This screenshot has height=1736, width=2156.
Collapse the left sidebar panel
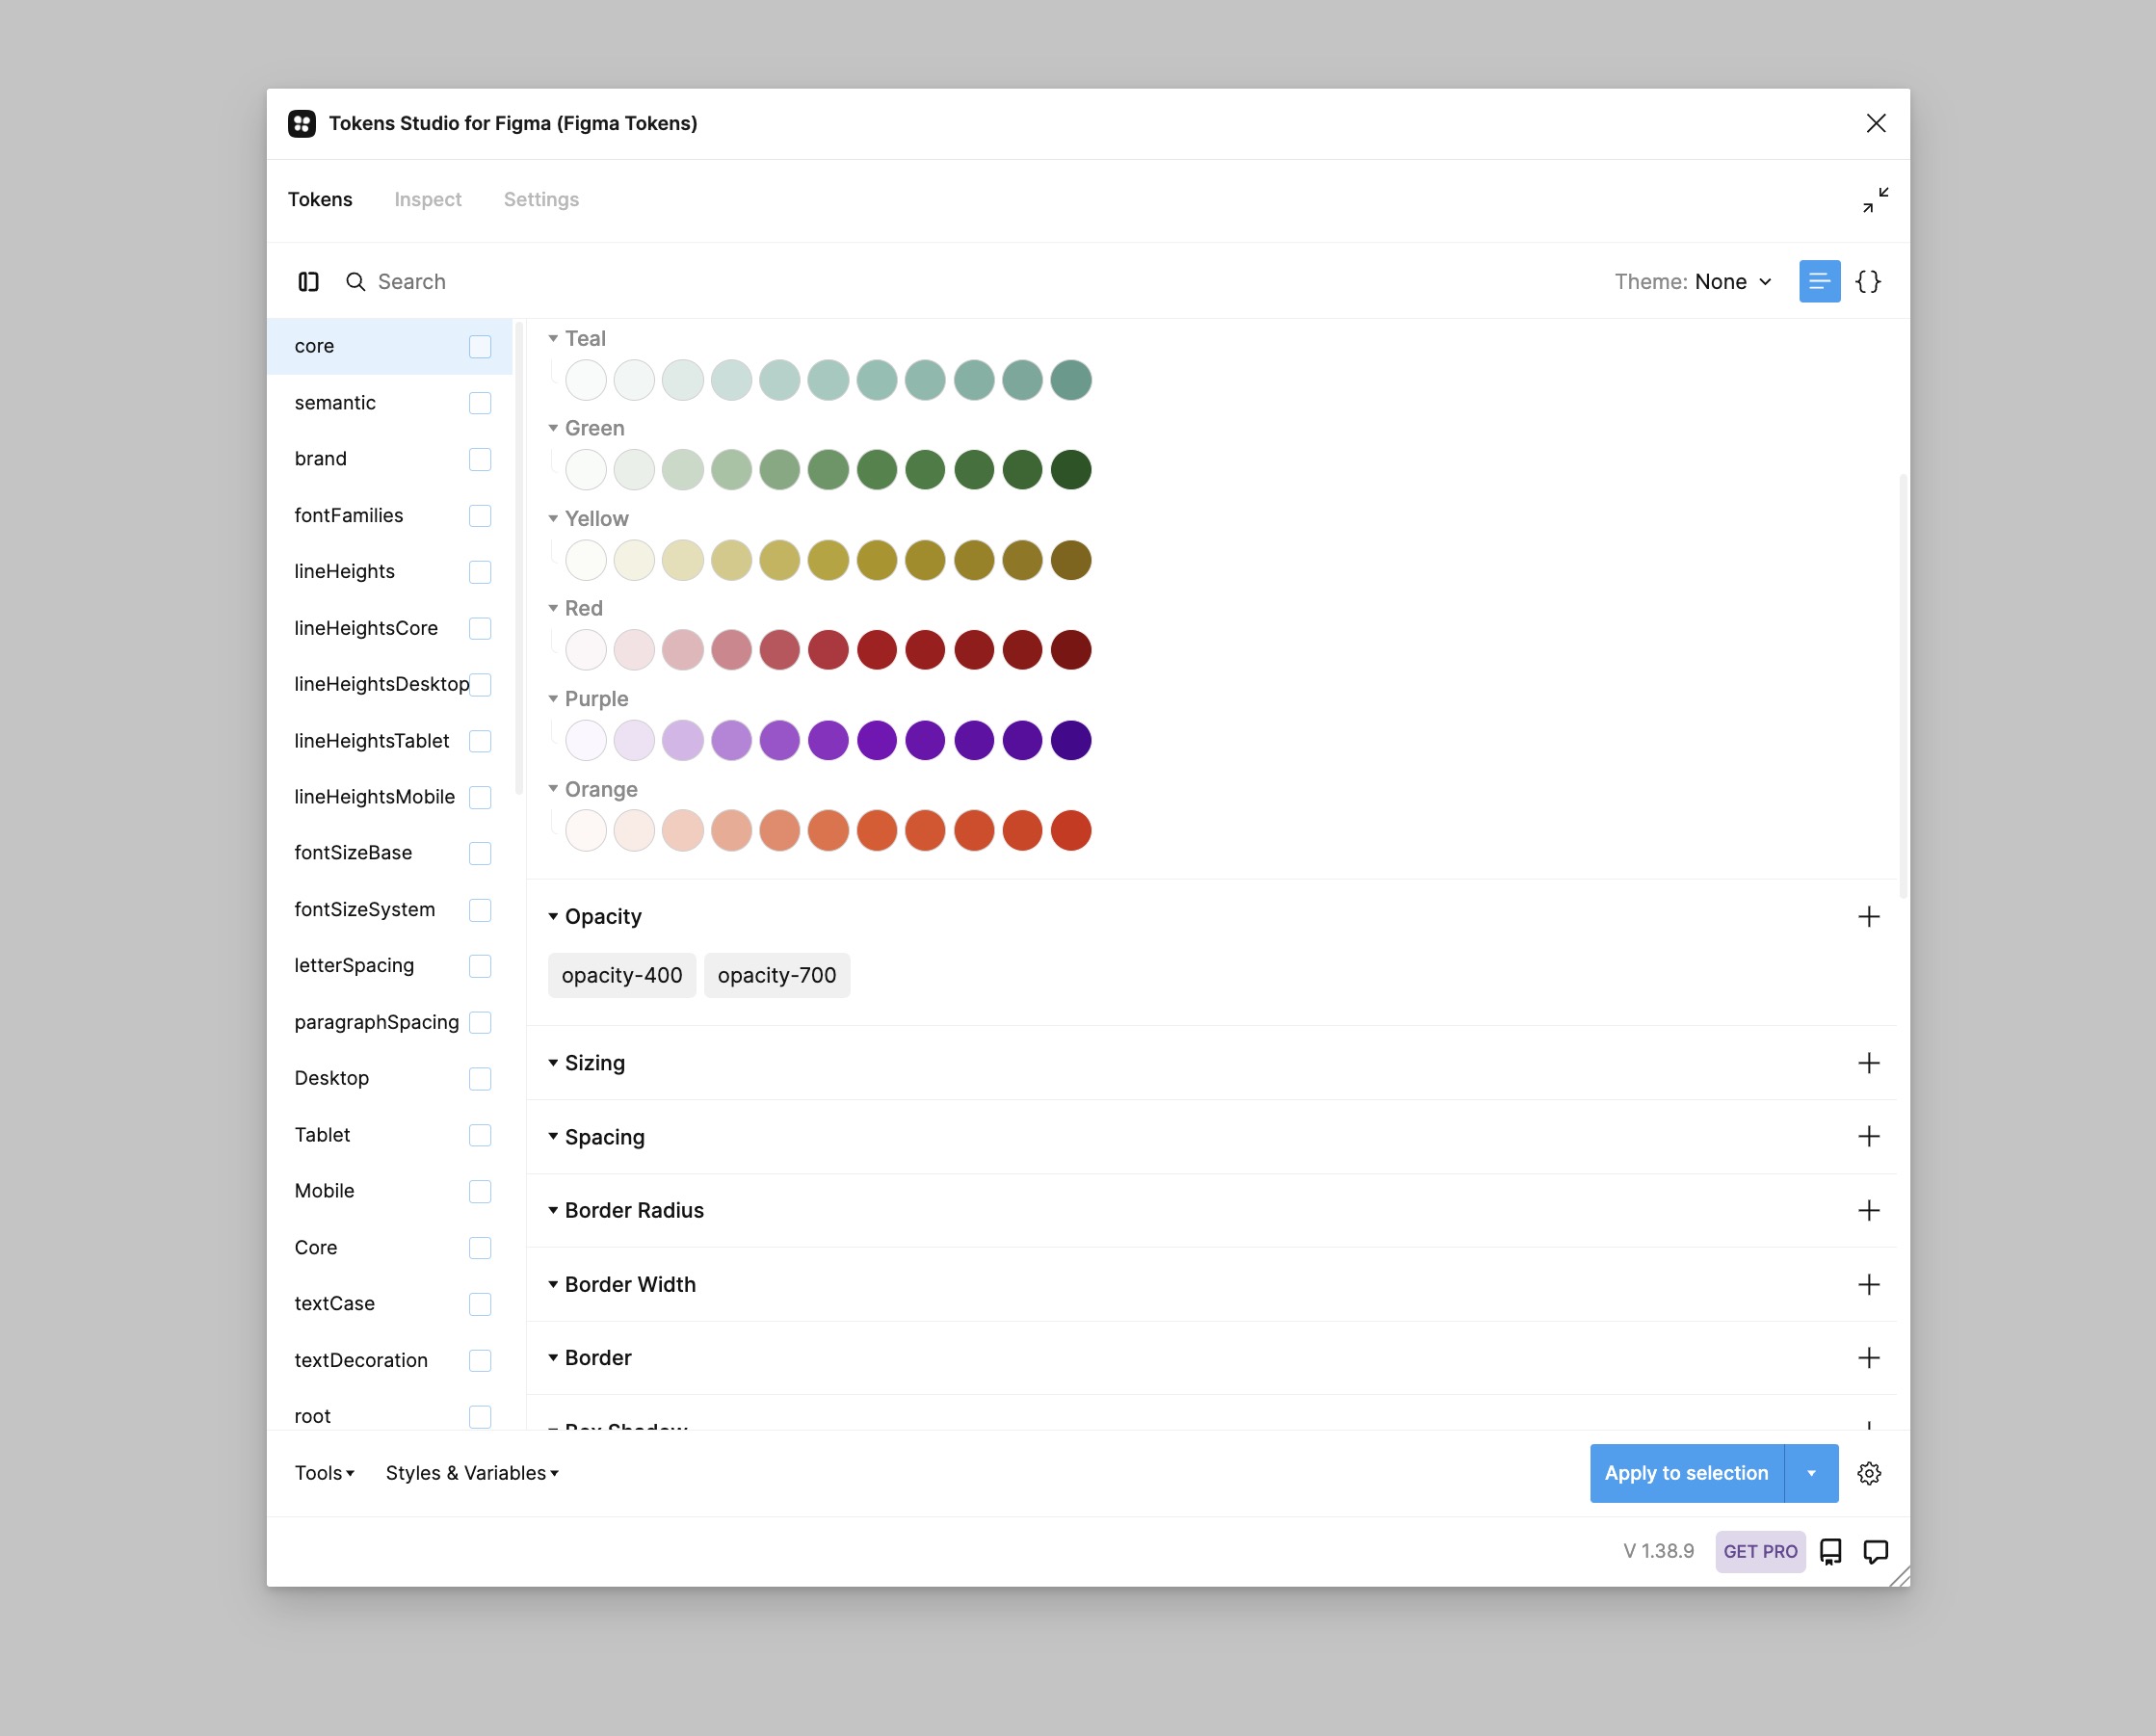(x=308, y=281)
